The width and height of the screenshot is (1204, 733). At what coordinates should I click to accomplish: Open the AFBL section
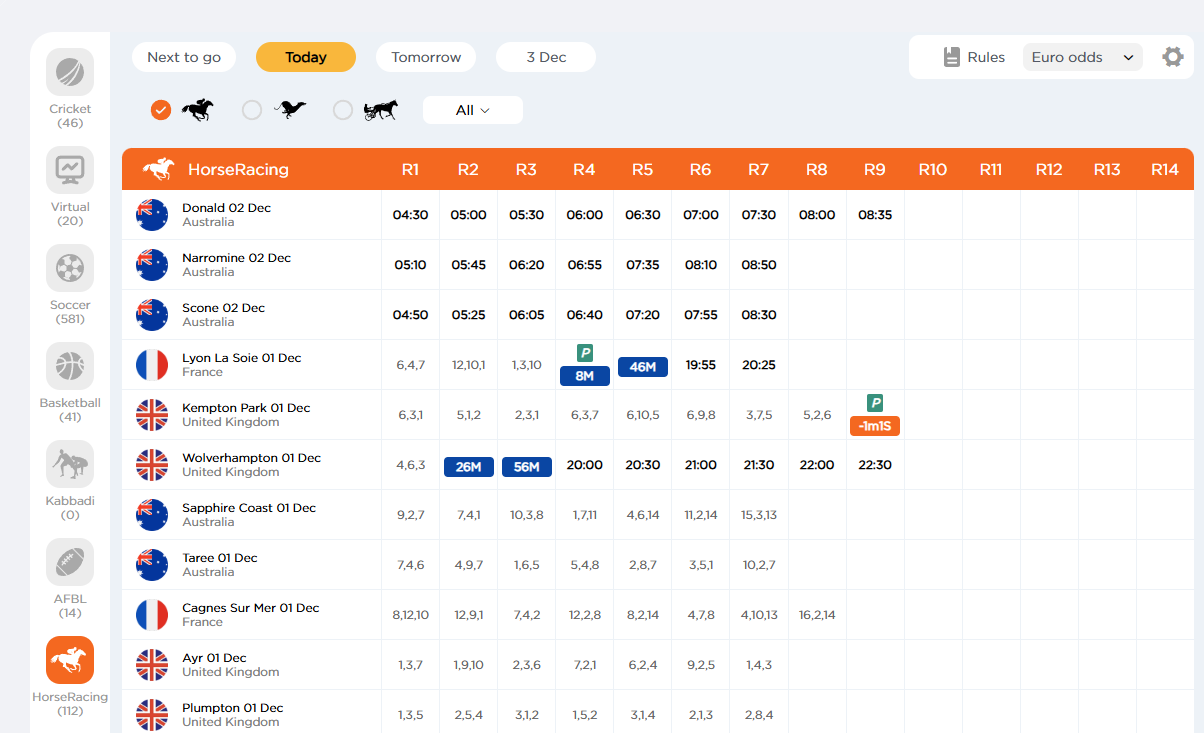pyautogui.click(x=70, y=561)
